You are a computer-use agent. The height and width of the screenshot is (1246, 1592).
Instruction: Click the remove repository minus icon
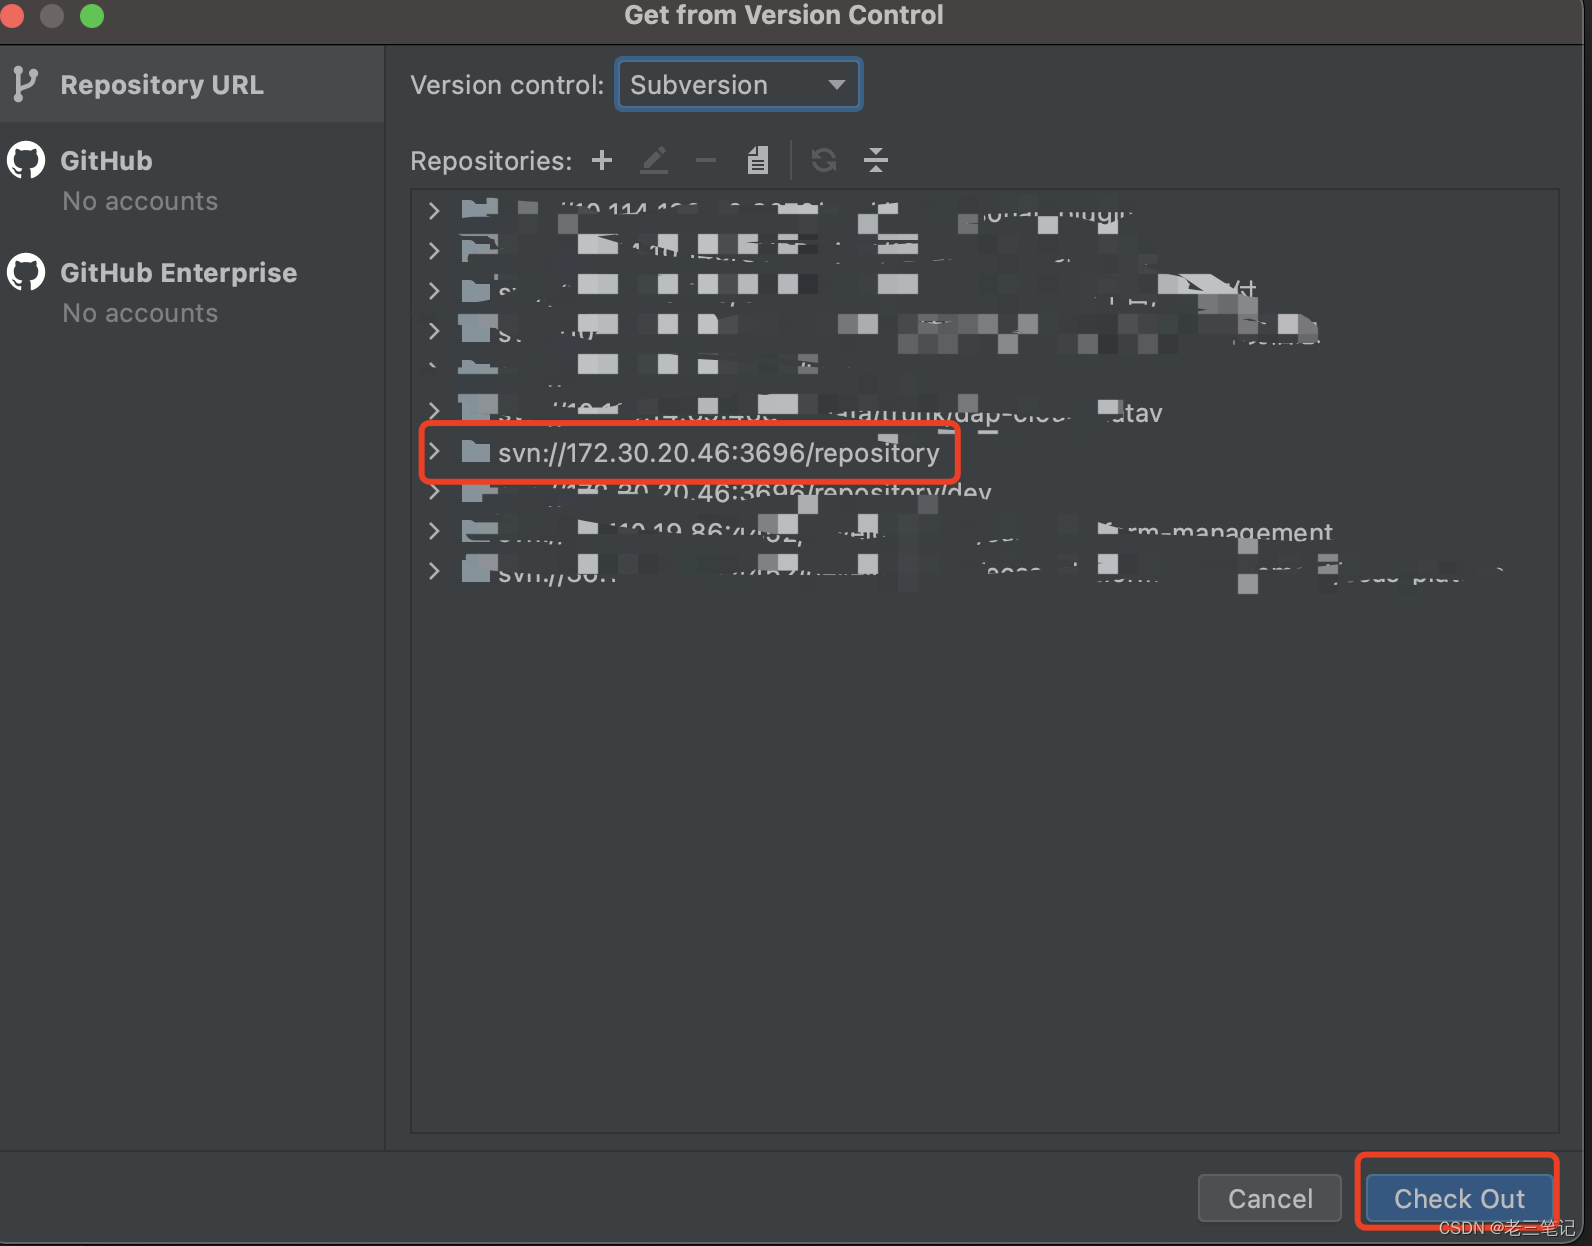(x=706, y=160)
